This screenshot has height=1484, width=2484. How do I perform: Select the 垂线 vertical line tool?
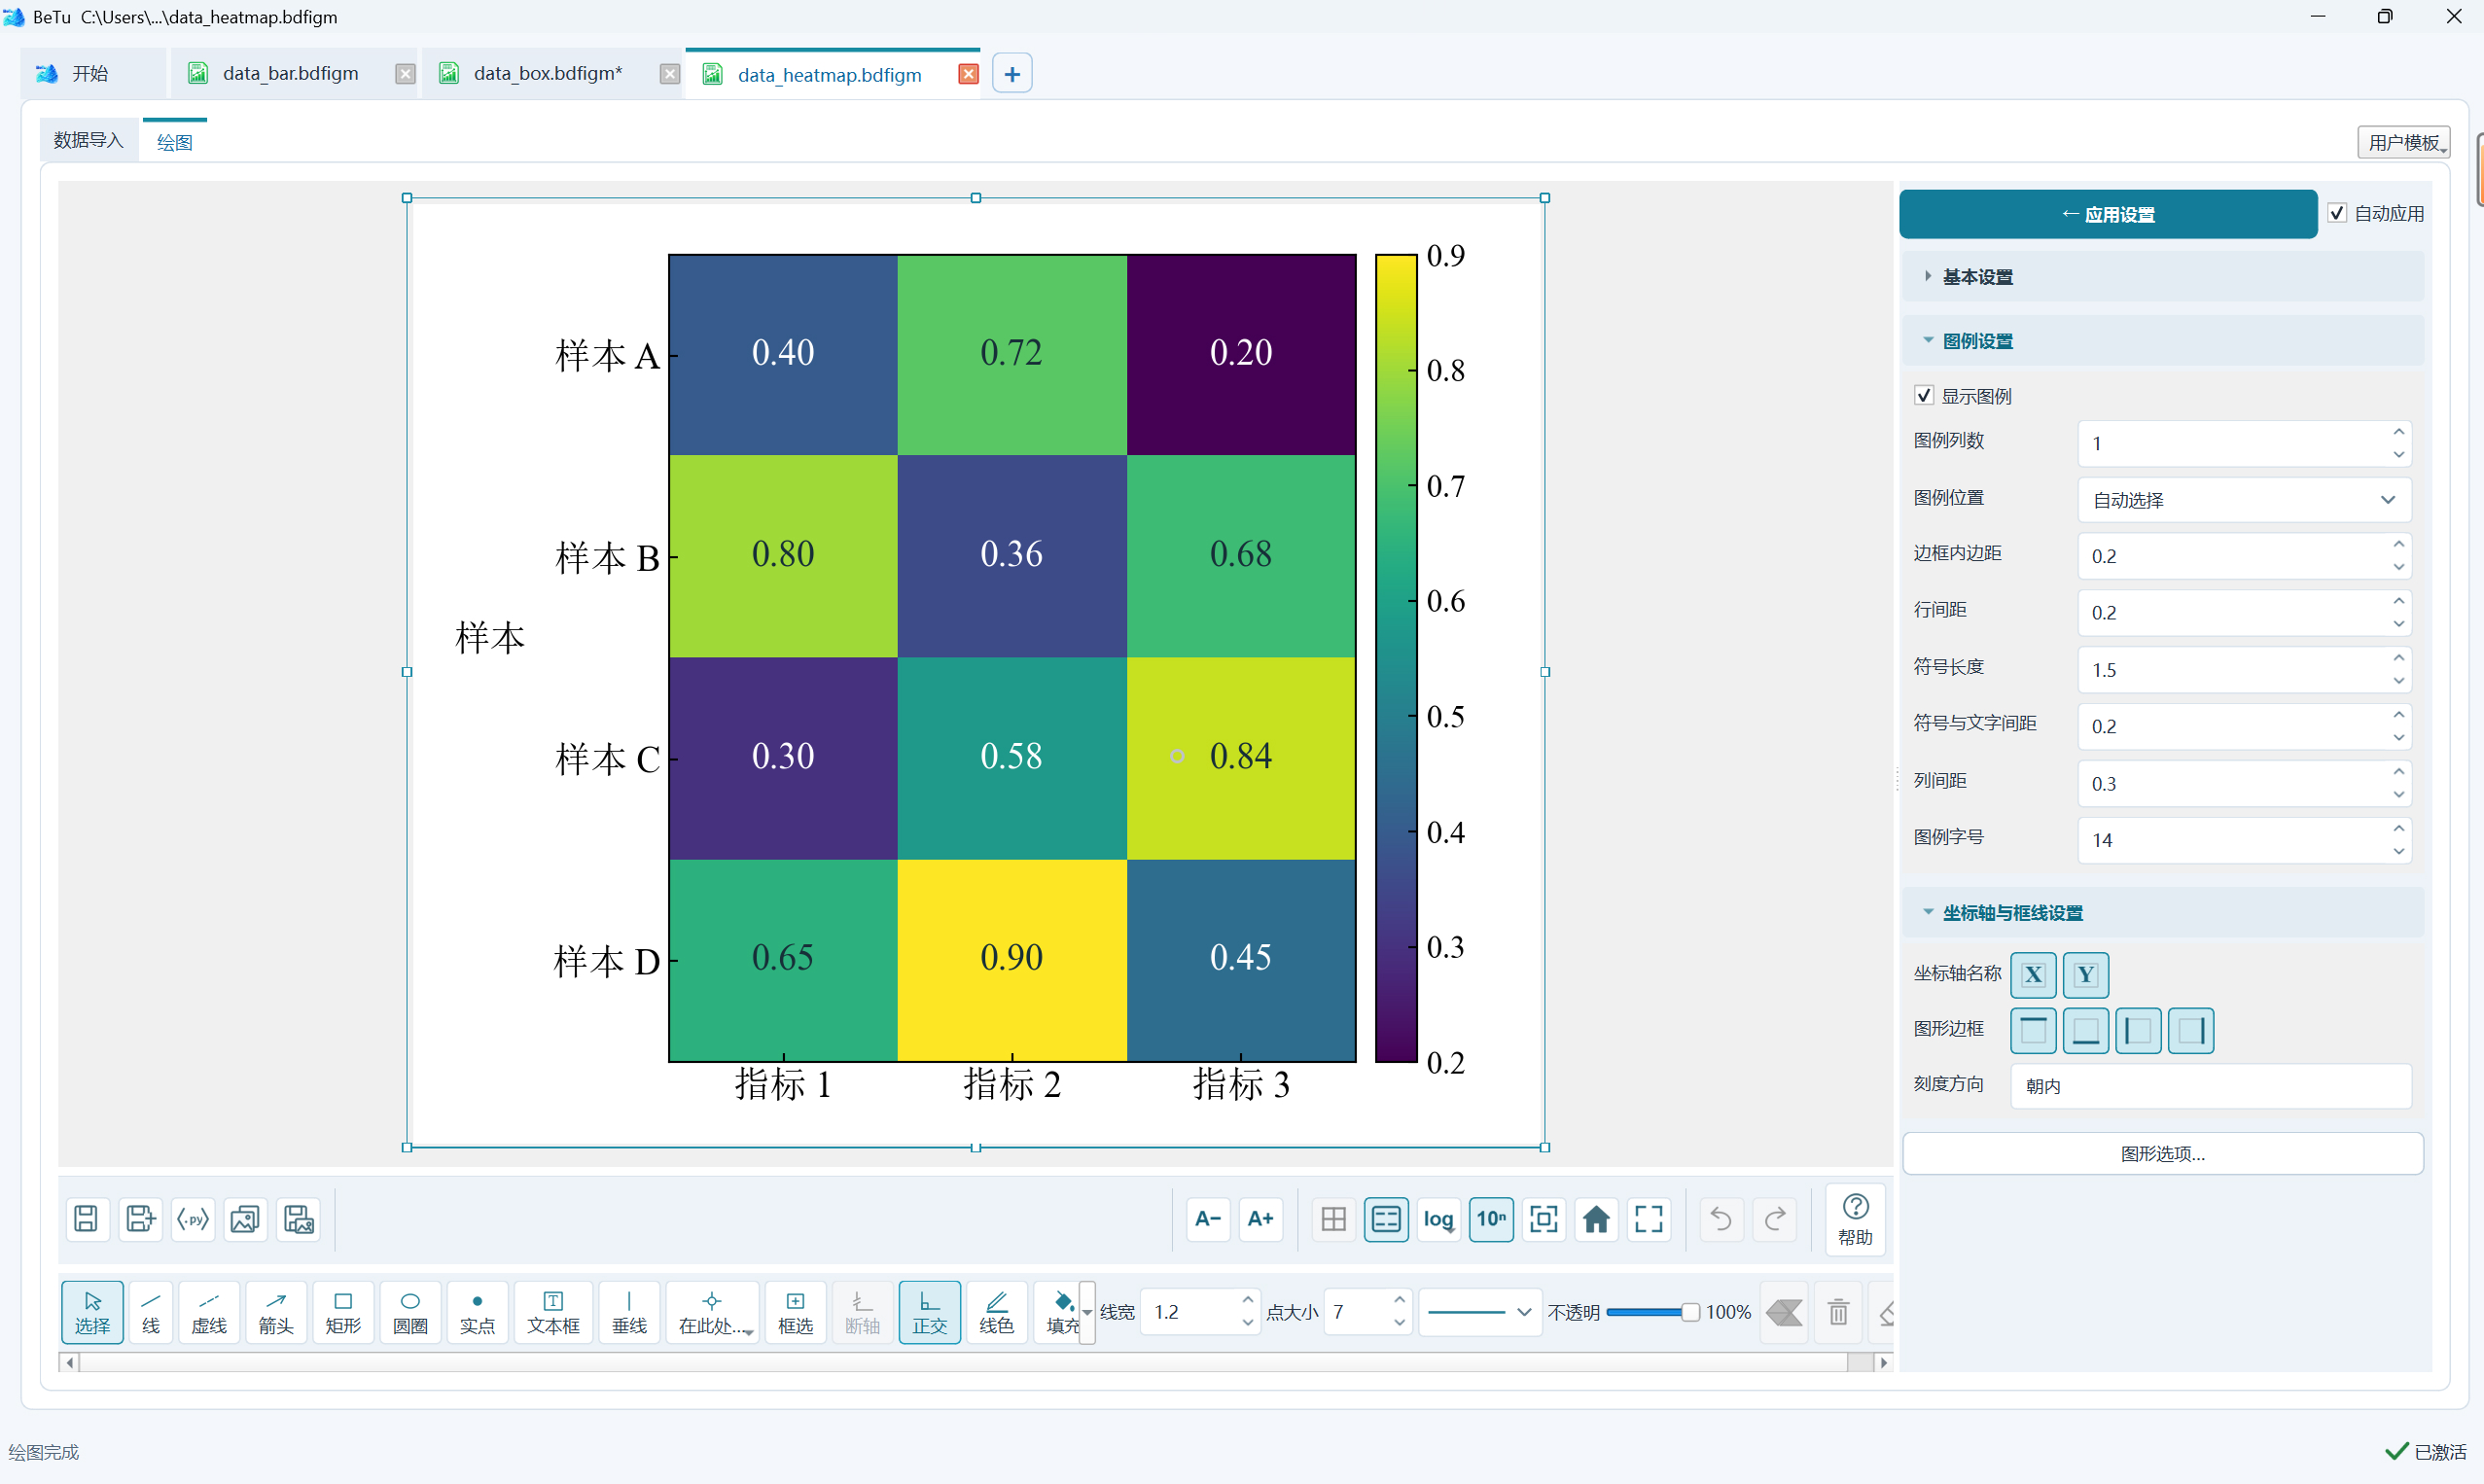[x=629, y=1312]
